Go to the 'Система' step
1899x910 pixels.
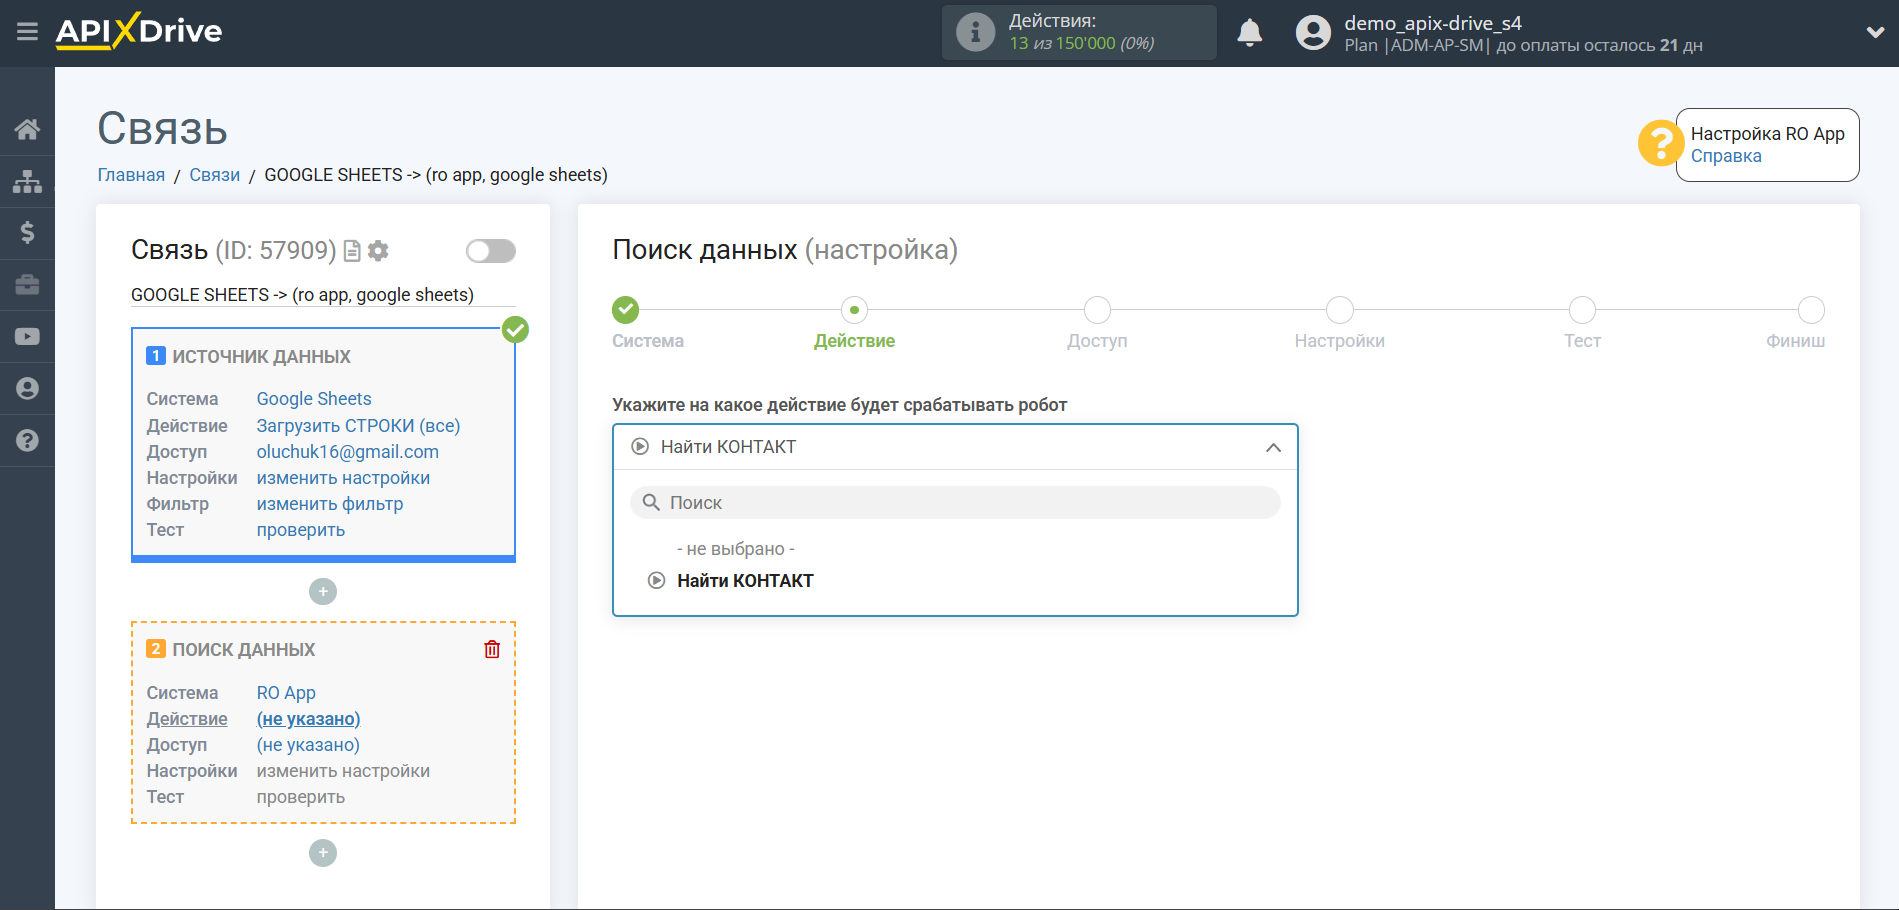coord(626,310)
